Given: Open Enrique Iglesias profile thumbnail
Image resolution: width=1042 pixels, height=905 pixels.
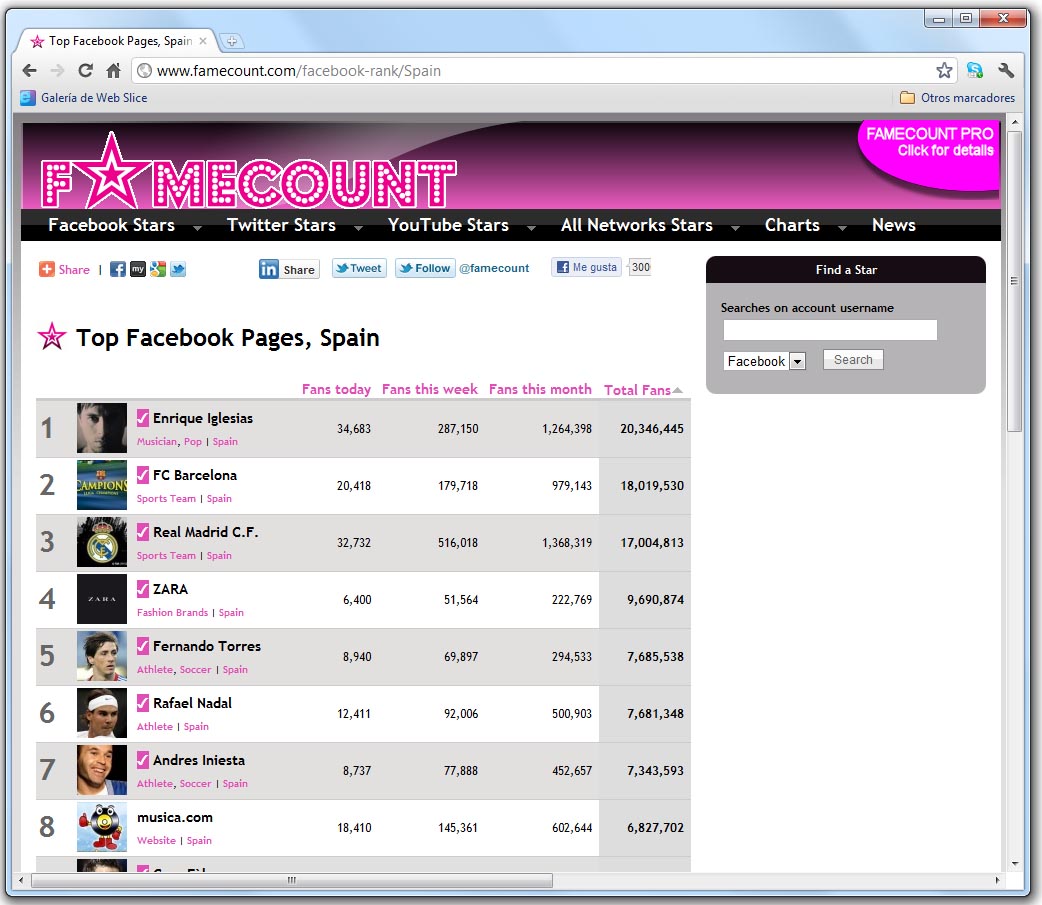Looking at the screenshot, I should [102, 428].
